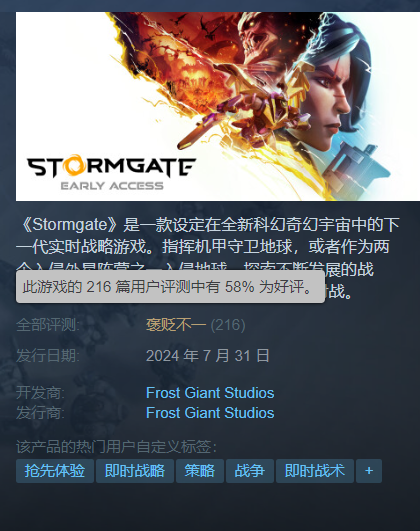Image resolution: width=420 pixels, height=531 pixels.
Task: Click the 全部评测 label
Action: [x=48, y=325]
